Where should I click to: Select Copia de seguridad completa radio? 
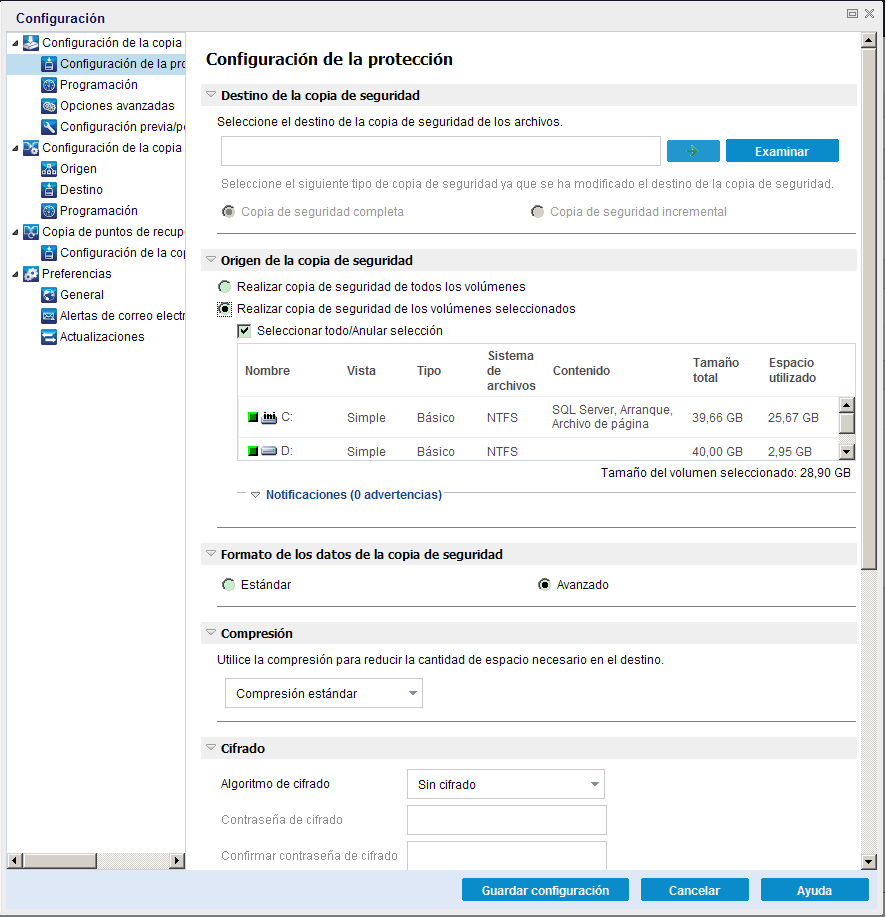[229, 212]
